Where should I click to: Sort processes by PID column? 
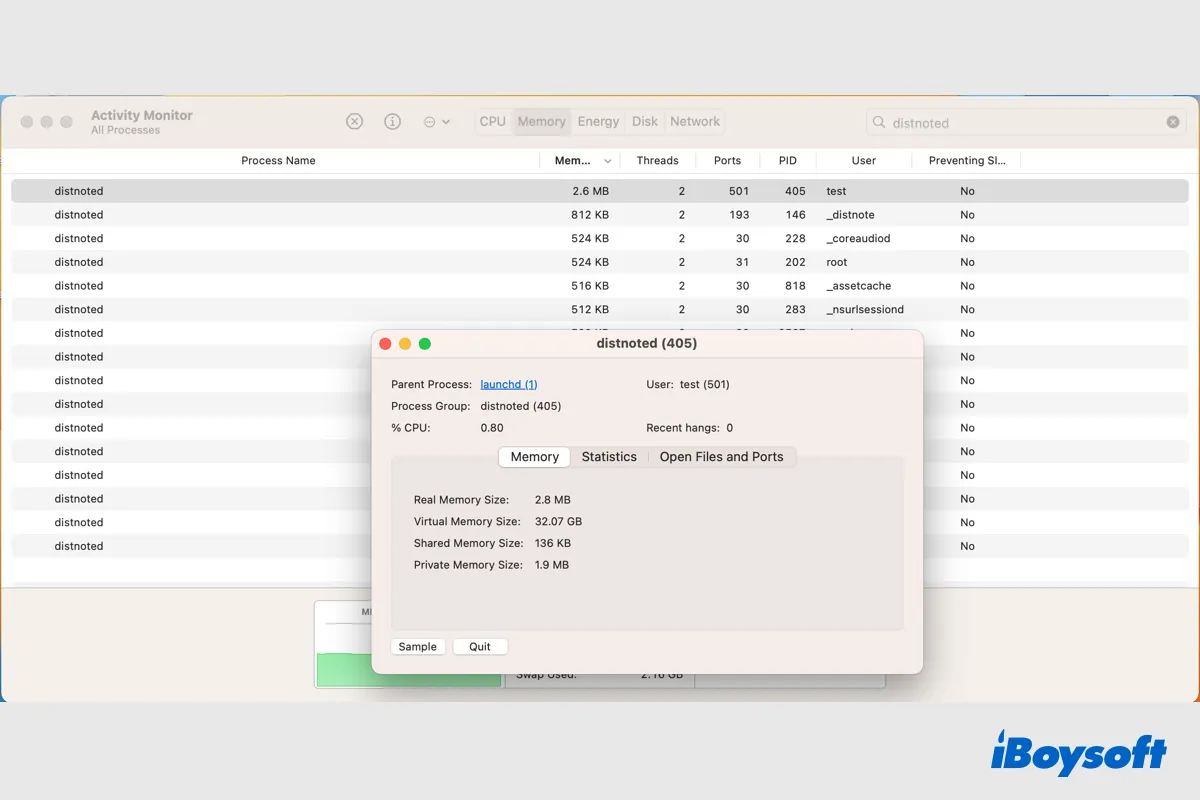(x=787, y=160)
